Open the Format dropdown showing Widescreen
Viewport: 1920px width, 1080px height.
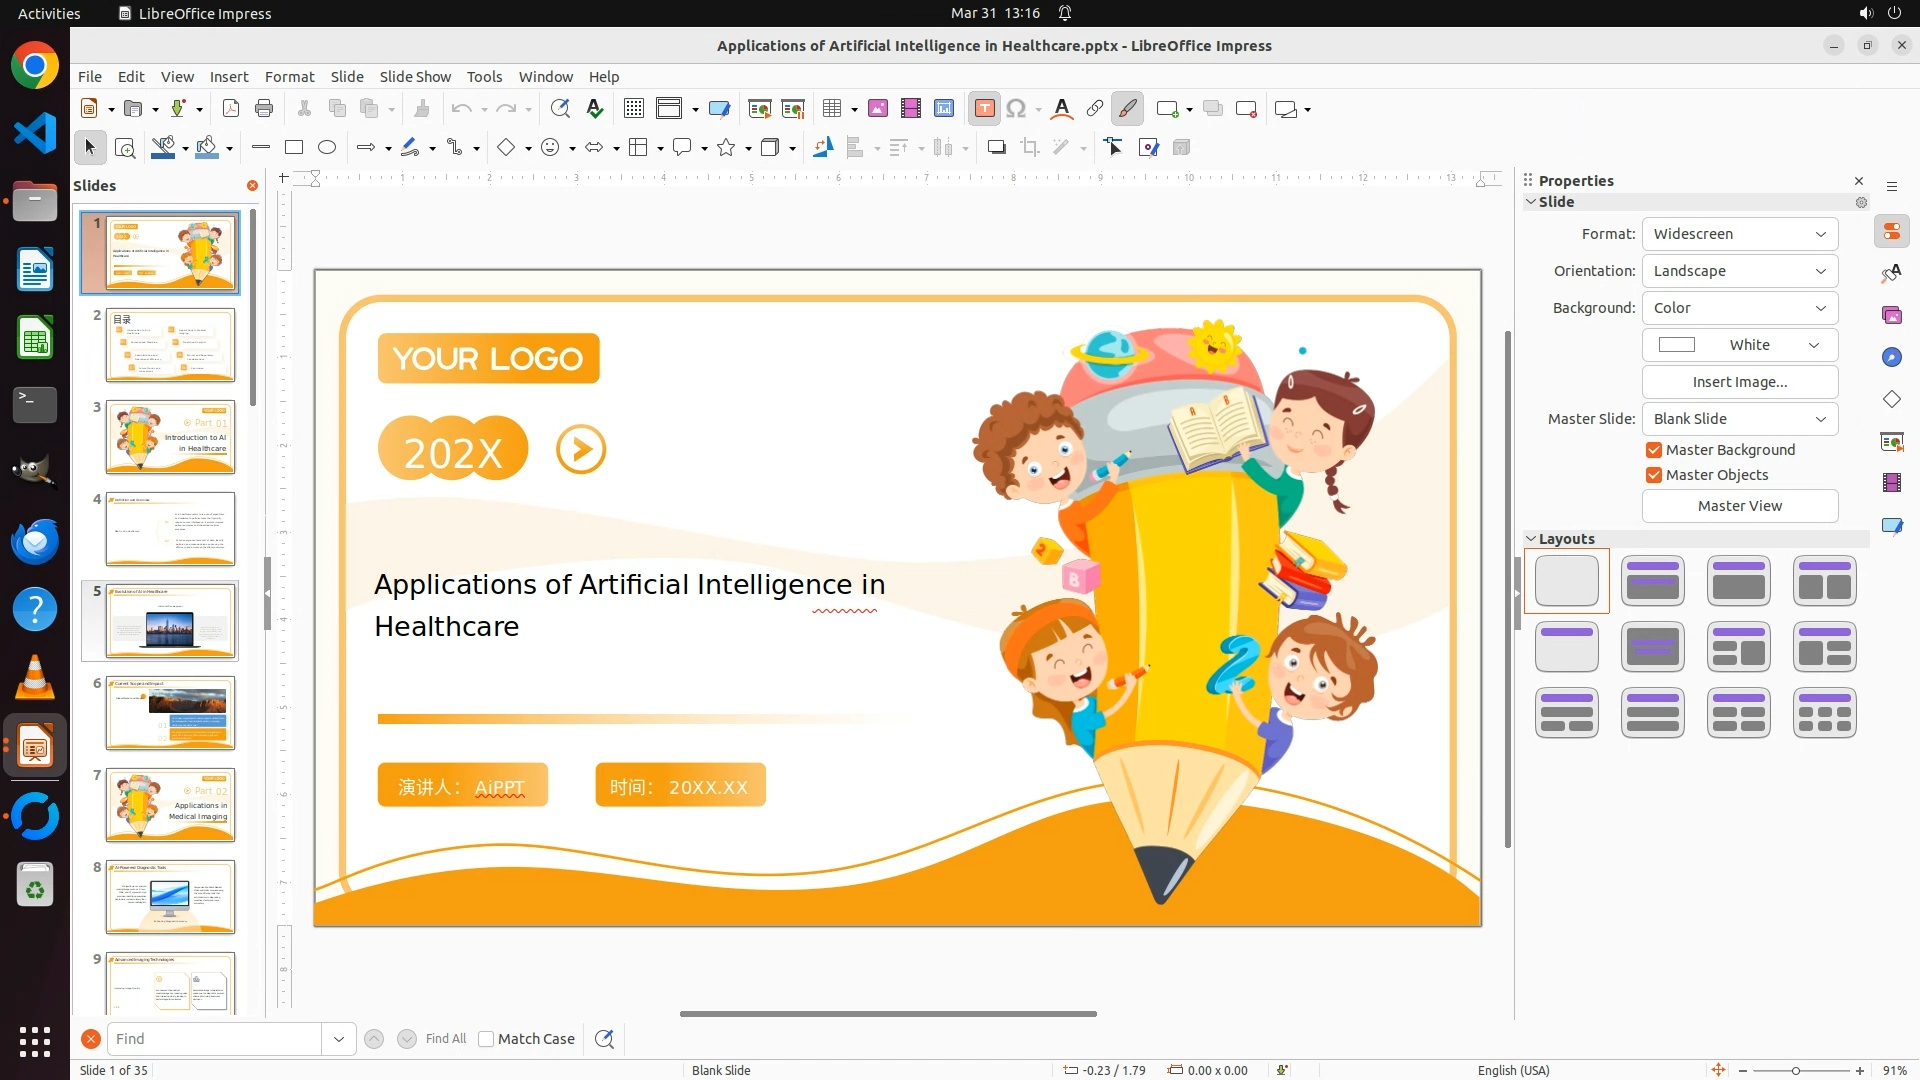[x=1739, y=234]
